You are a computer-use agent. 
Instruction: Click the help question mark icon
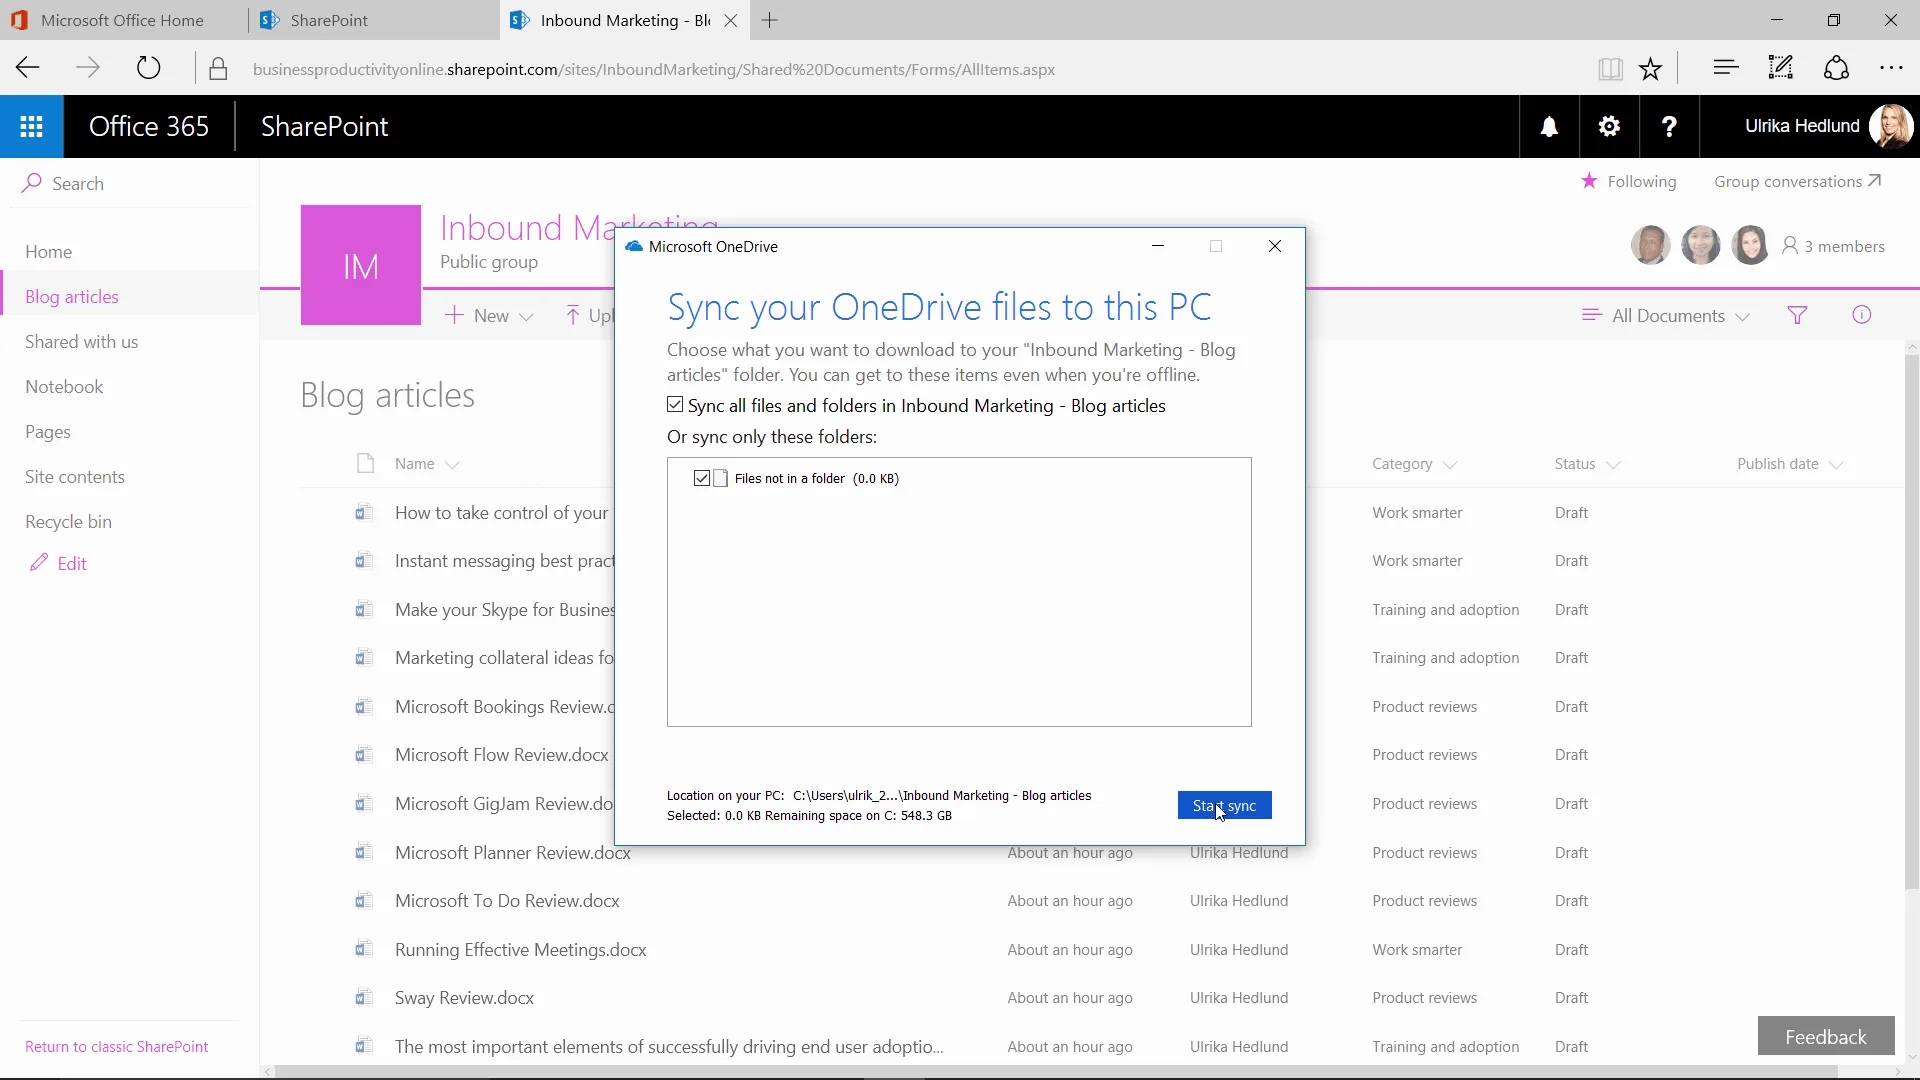click(1669, 127)
